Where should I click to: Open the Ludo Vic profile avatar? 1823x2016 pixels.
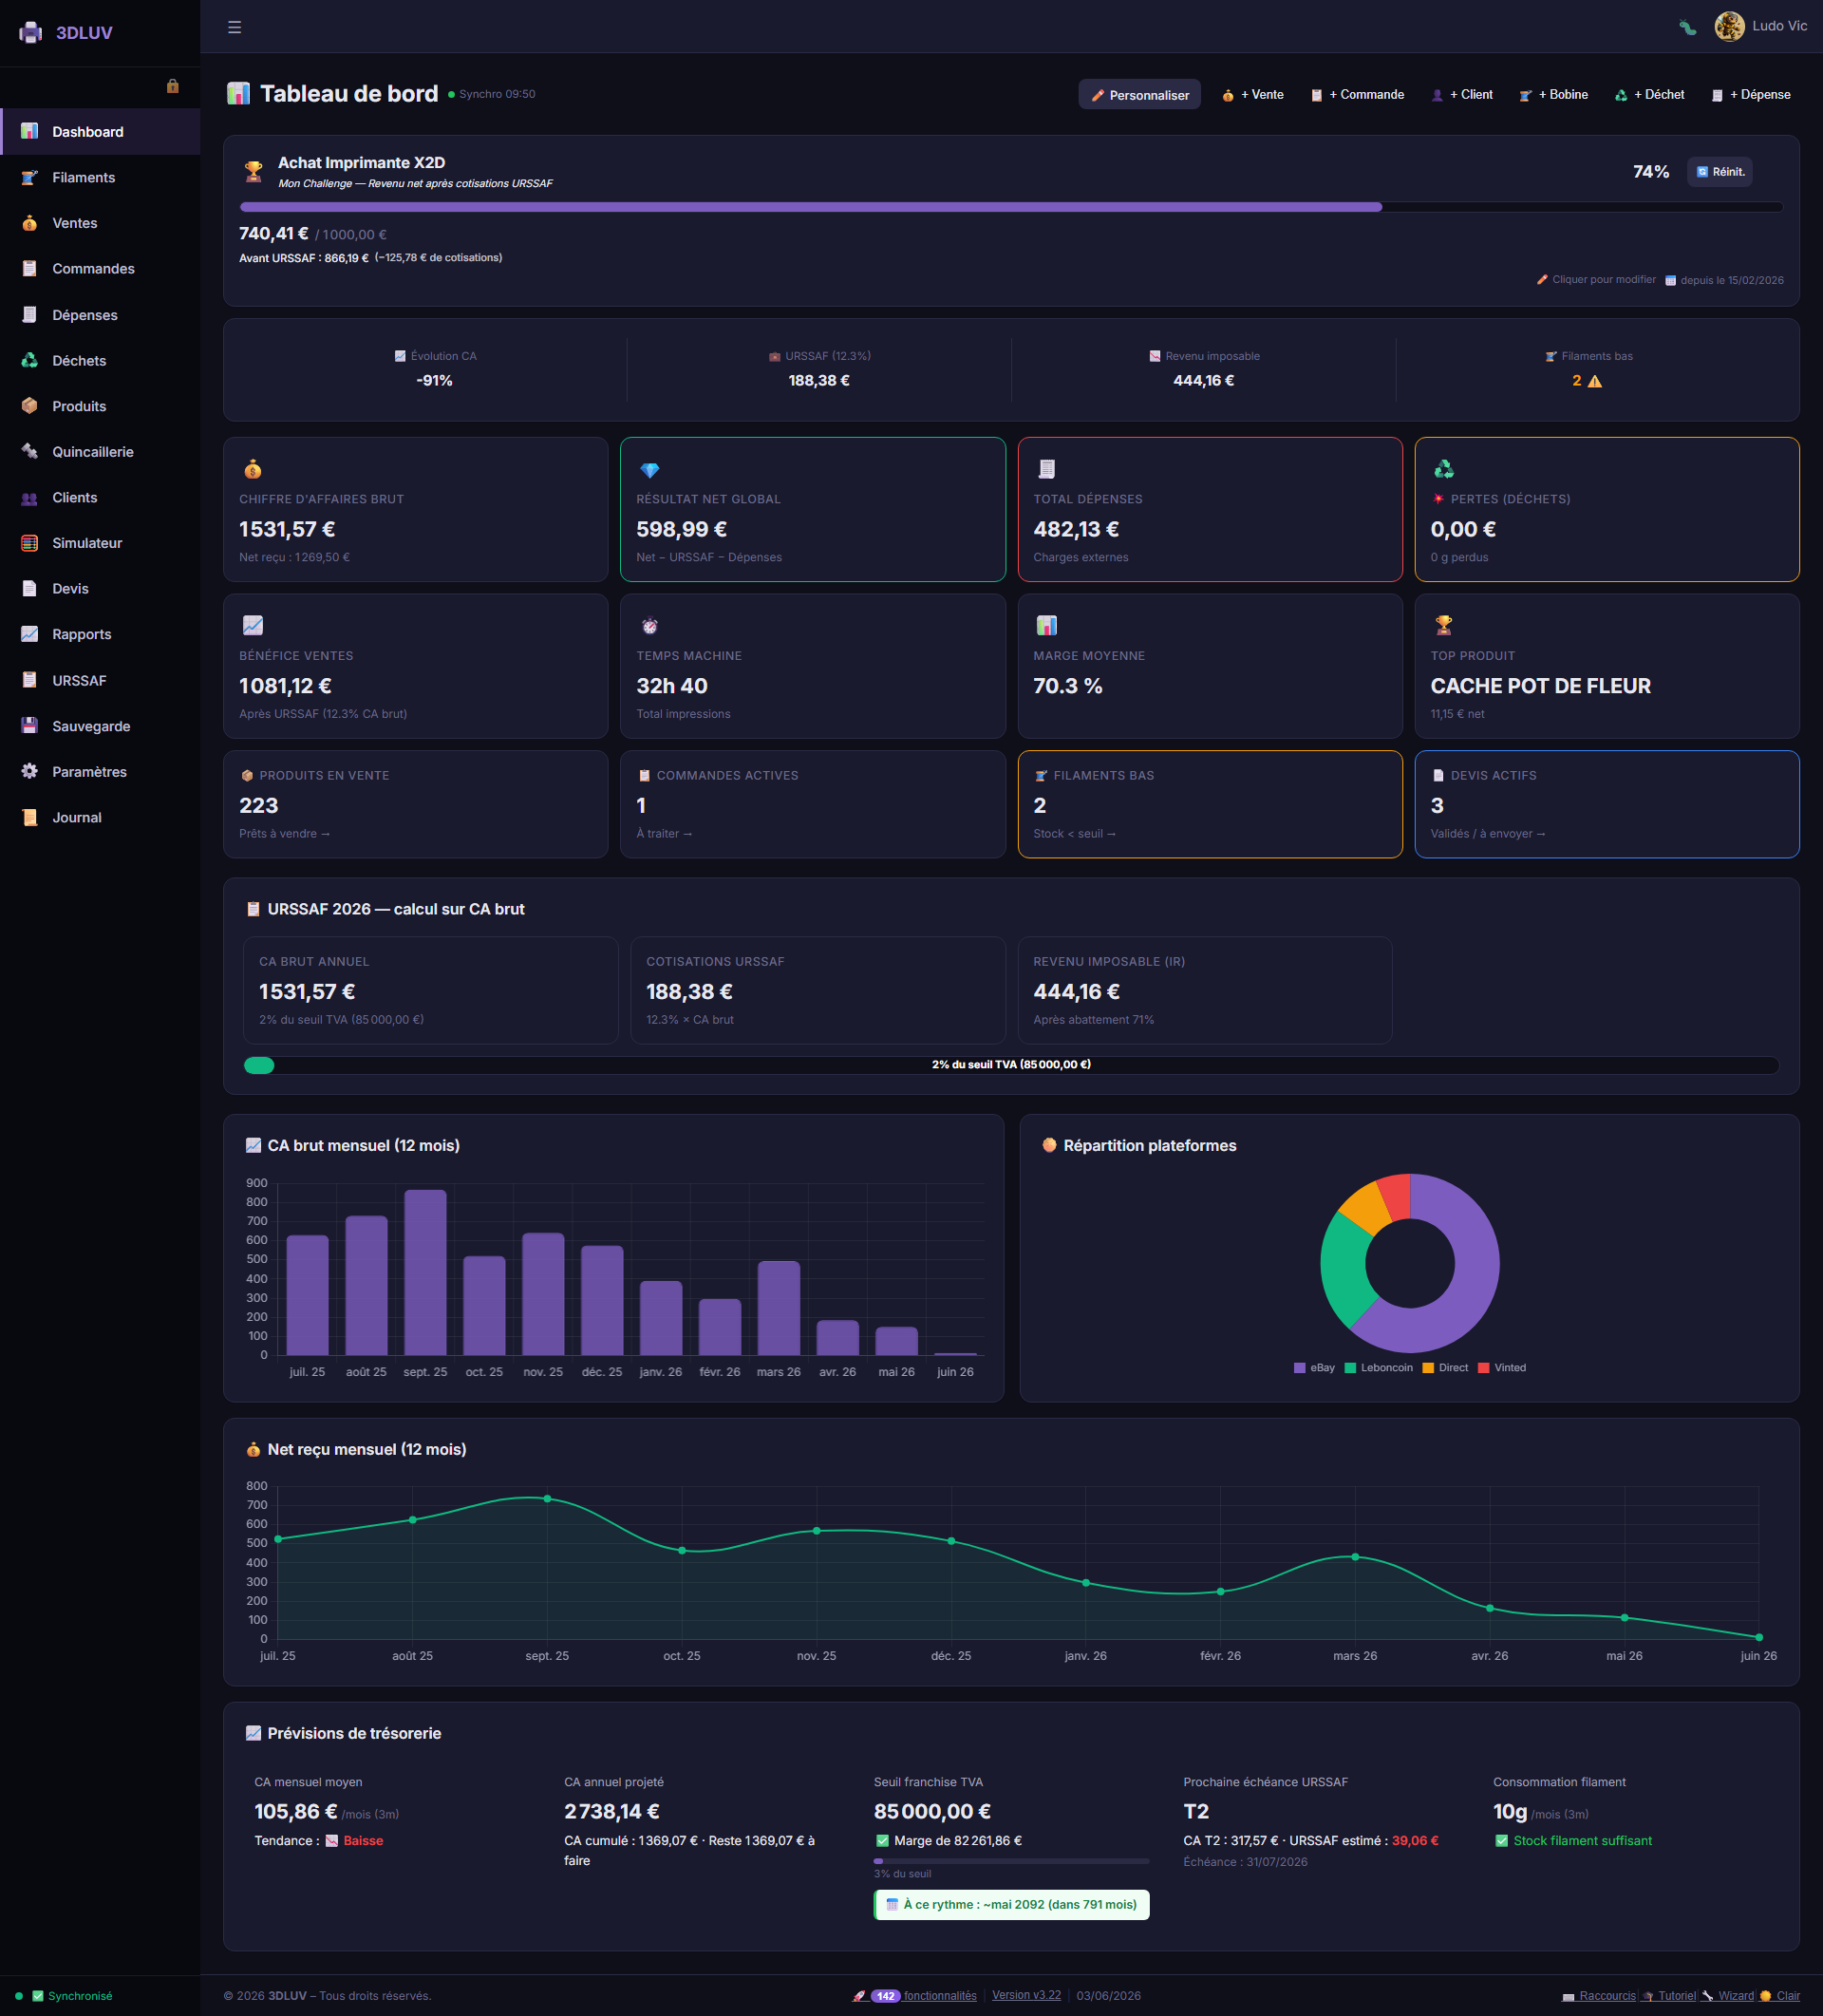coord(1729,26)
